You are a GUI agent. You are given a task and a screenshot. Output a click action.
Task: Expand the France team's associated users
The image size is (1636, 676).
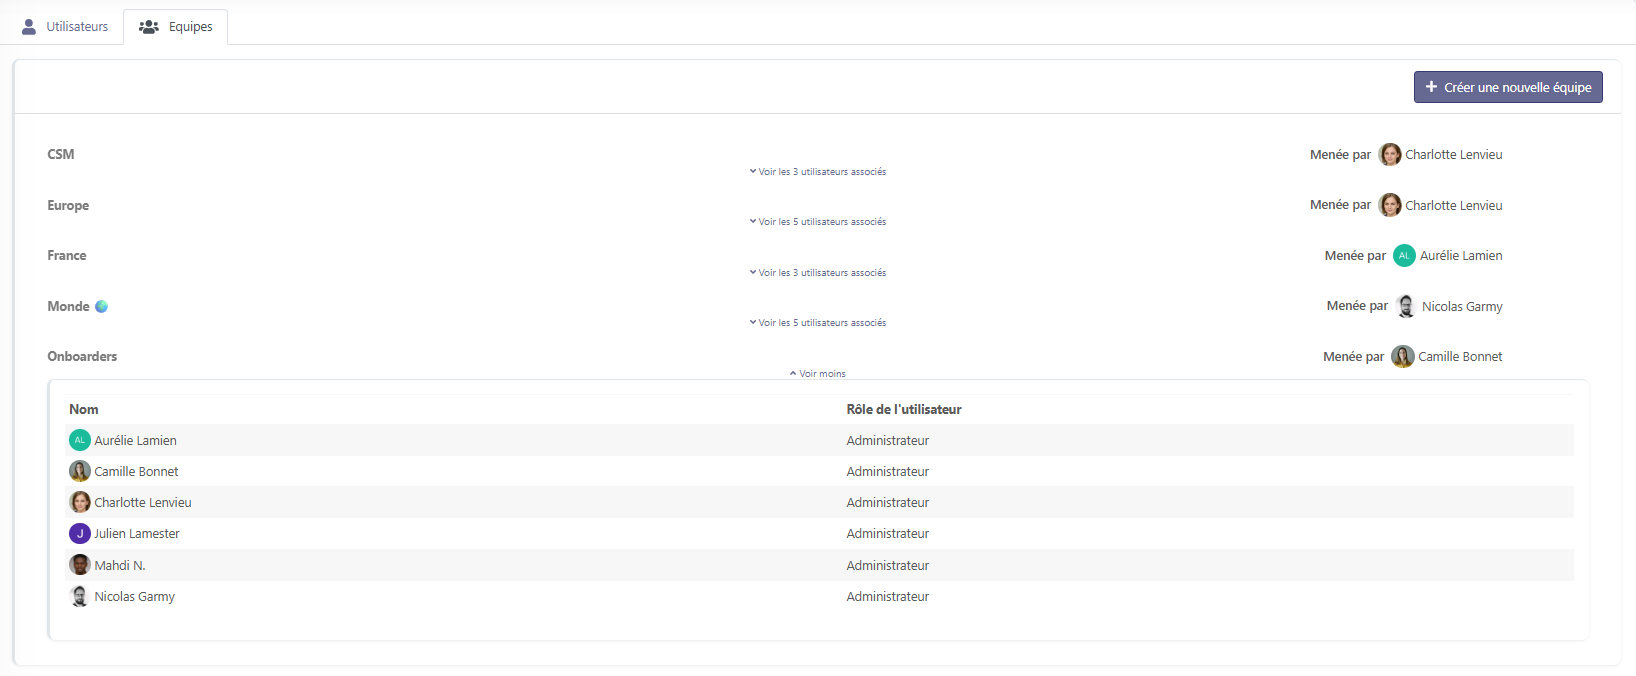point(818,273)
